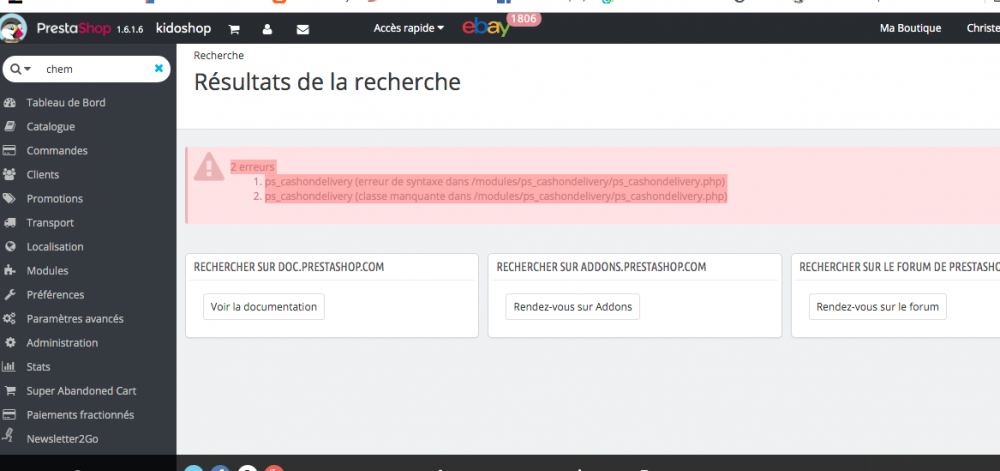This screenshot has width=1000, height=471.
Task: Open Tableau de Bord menu
Action: (x=66, y=103)
